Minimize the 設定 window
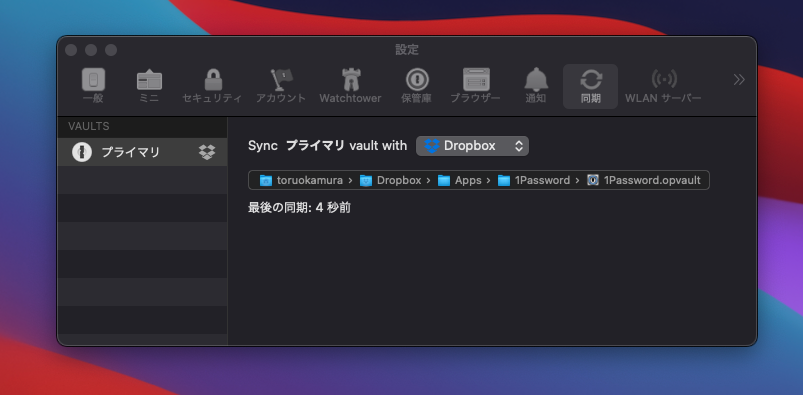 click(91, 50)
